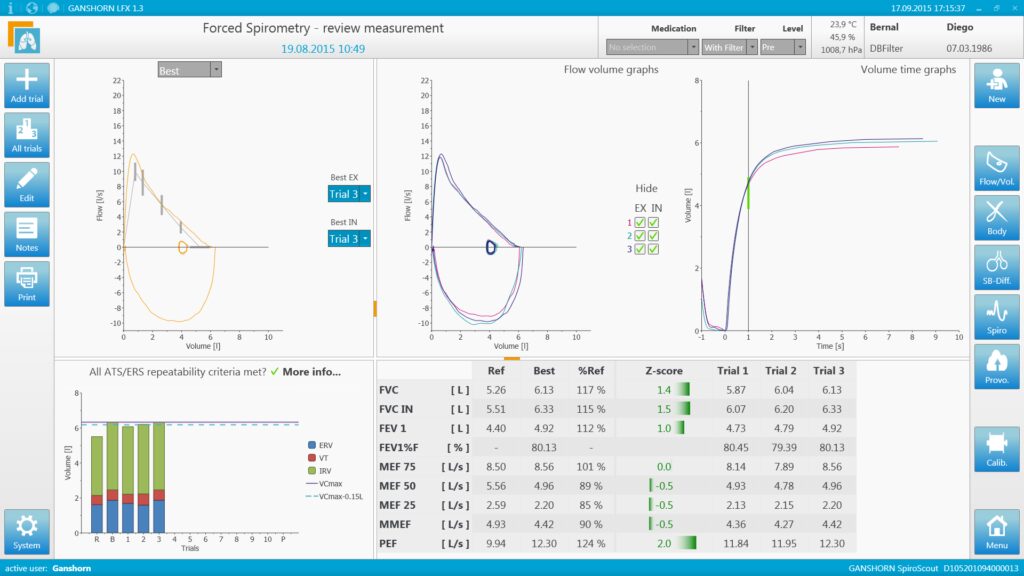This screenshot has width=1024, height=576.
Task: Toggle IN checkbox for trial 3
Action: coord(653,249)
